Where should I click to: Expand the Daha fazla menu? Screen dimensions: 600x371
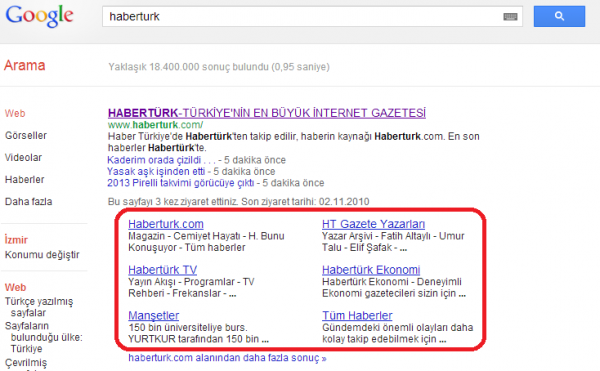[28, 202]
